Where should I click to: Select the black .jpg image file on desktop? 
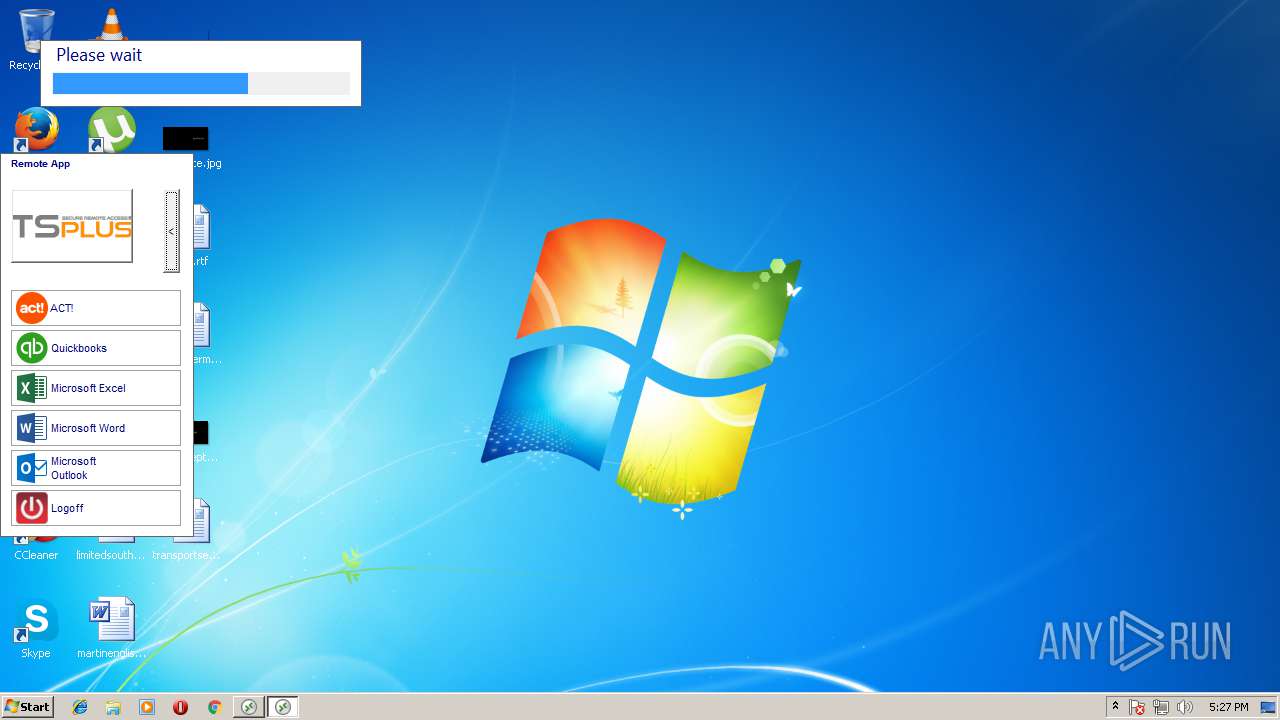click(x=186, y=139)
